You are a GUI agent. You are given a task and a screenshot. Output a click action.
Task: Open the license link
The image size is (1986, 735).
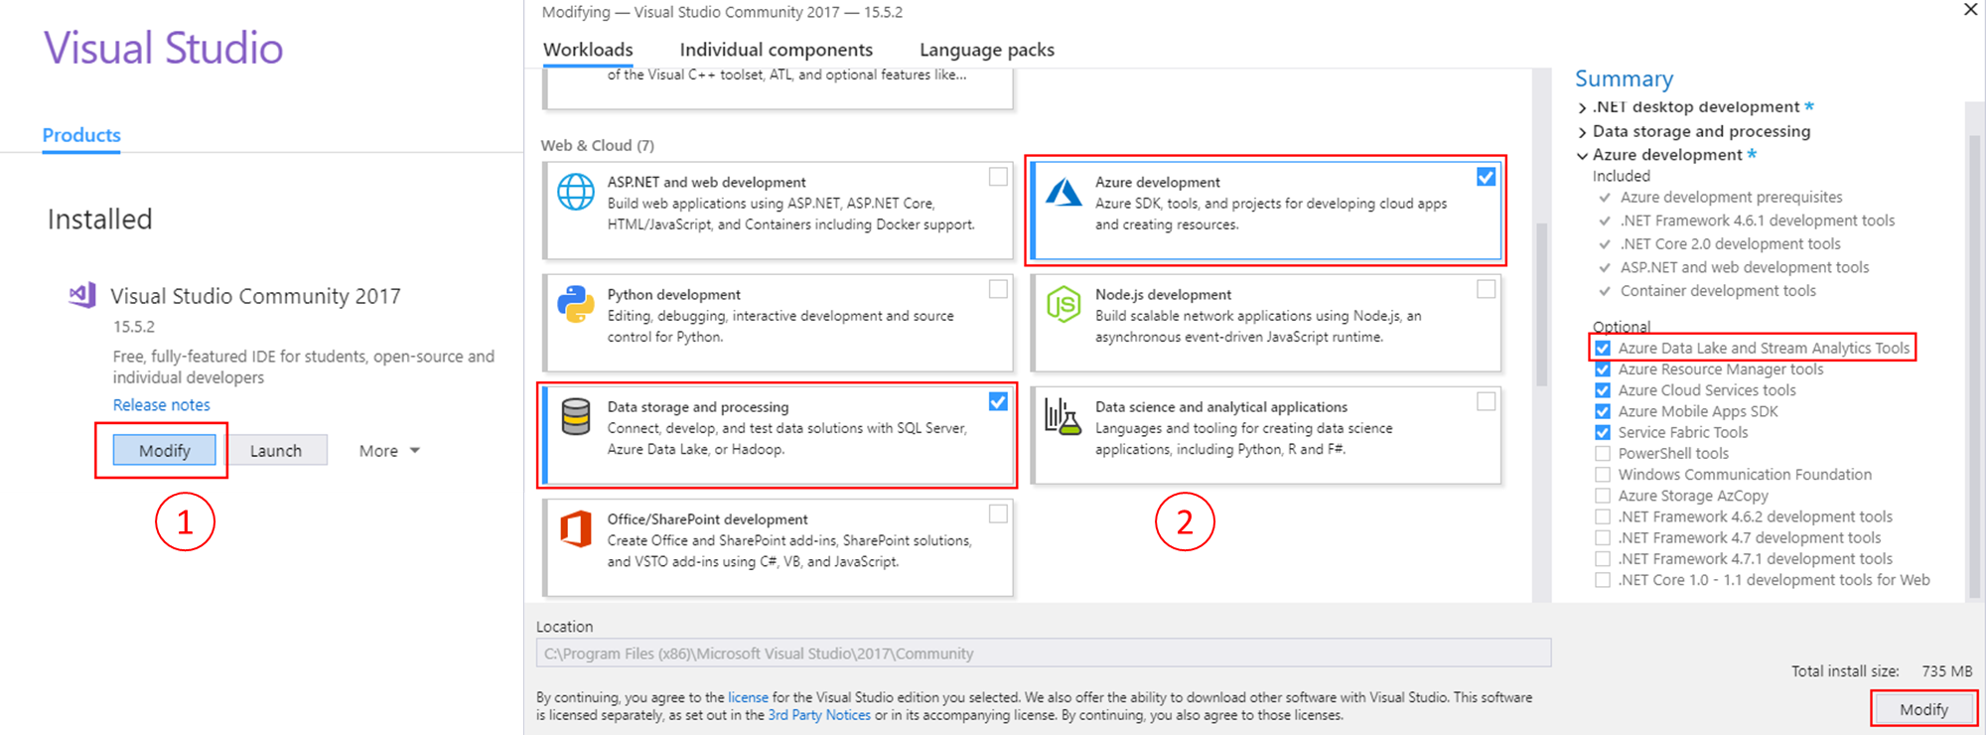(x=748, y=697)
